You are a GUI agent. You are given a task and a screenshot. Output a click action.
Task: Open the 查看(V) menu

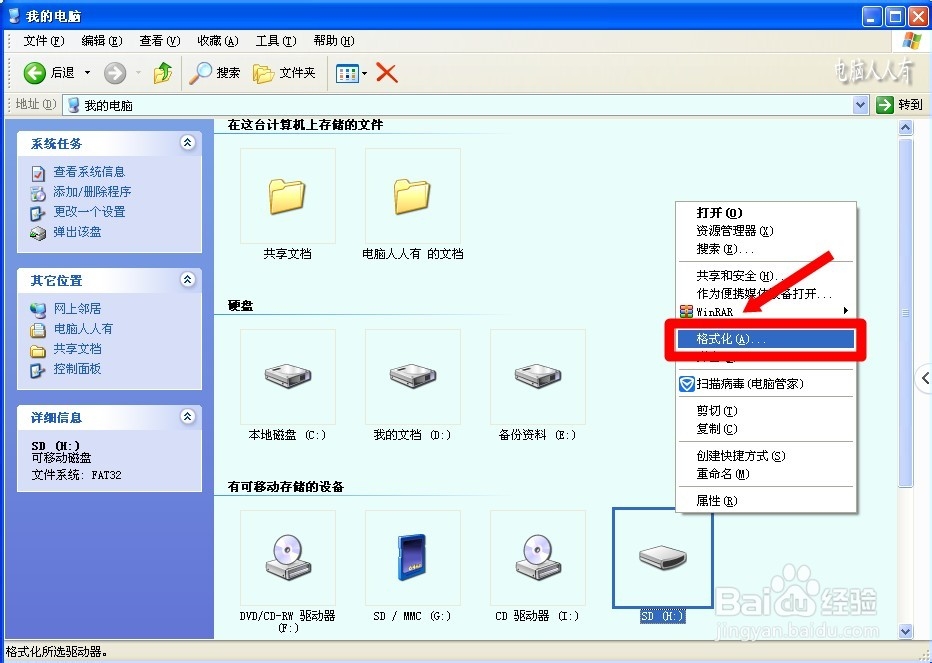(160, 40)
